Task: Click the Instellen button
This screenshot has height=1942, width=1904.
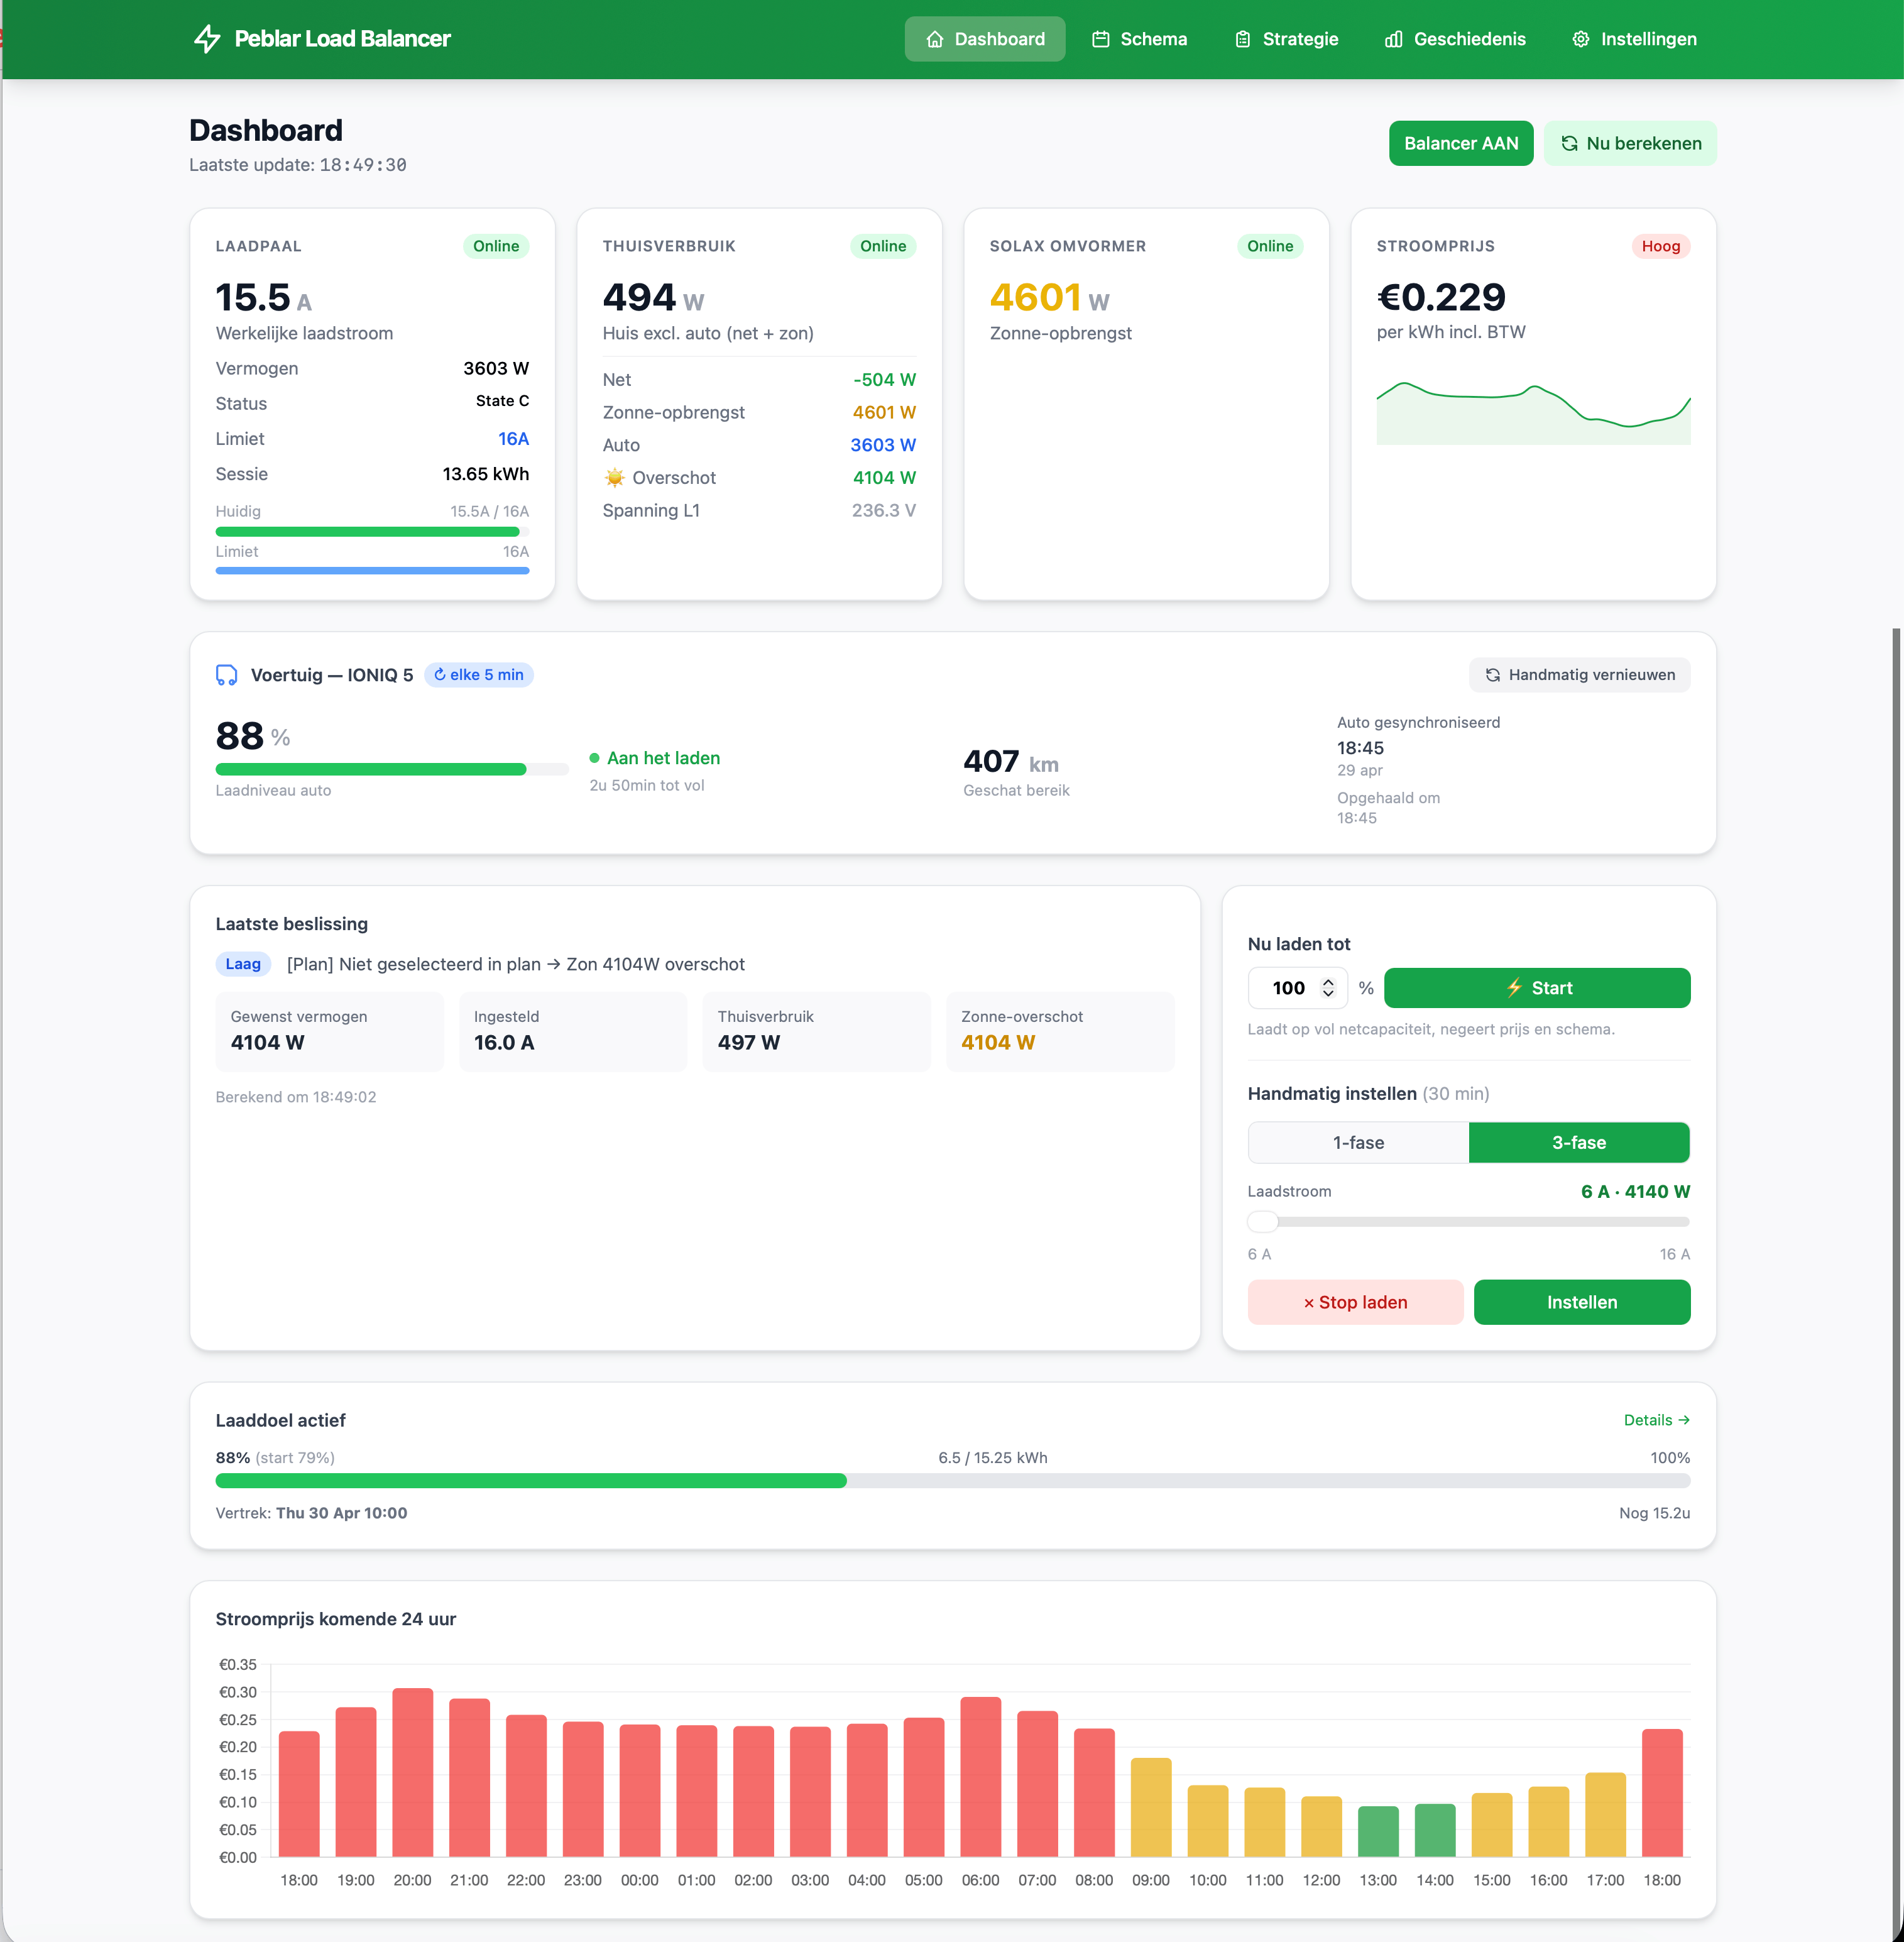Action: (x=1582, y=1302)
